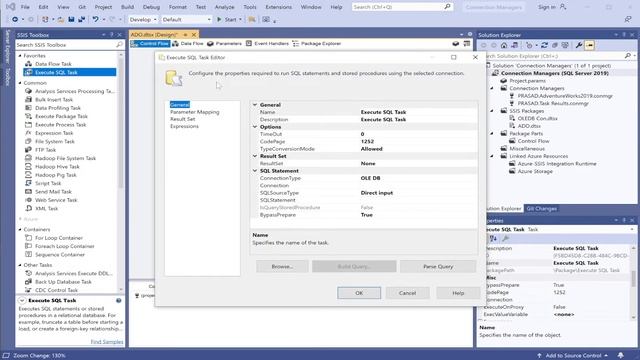Select Web Service Task in toolbox
Screen dimensions: 640x360
point(56,200)
